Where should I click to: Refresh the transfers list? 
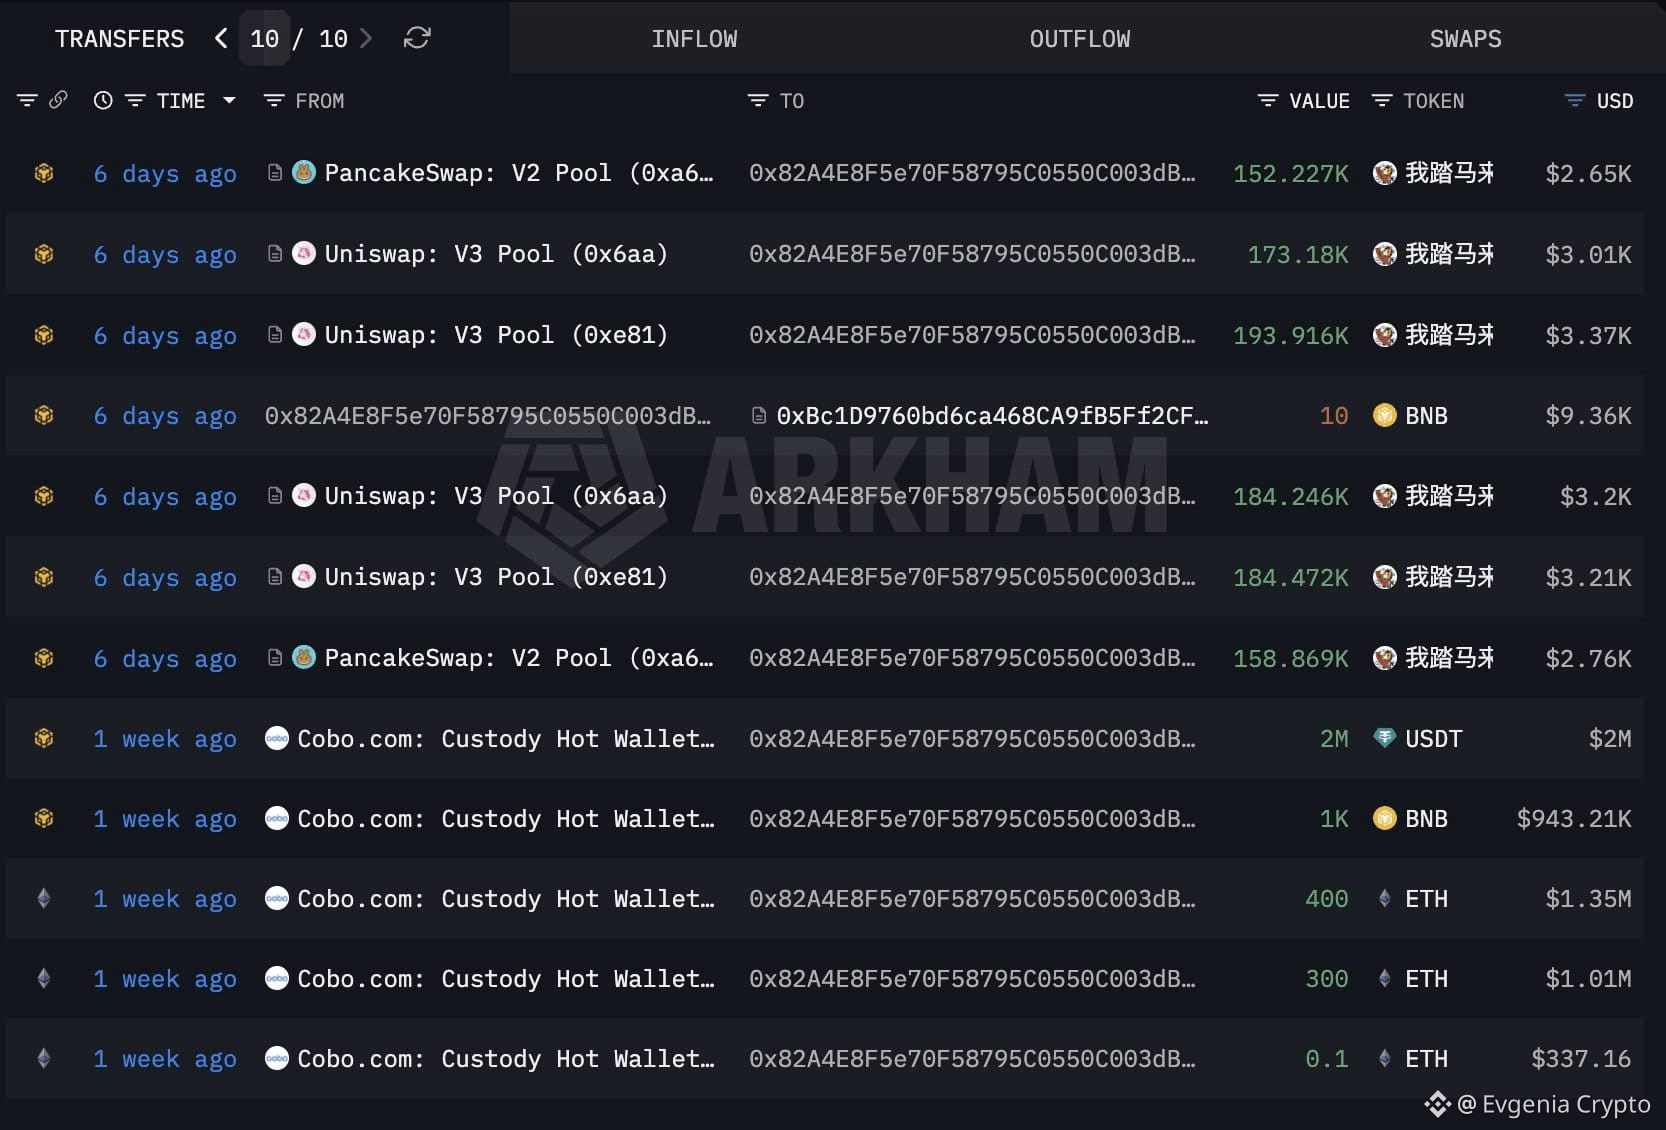pyautogui.click(x=417, y=38)
